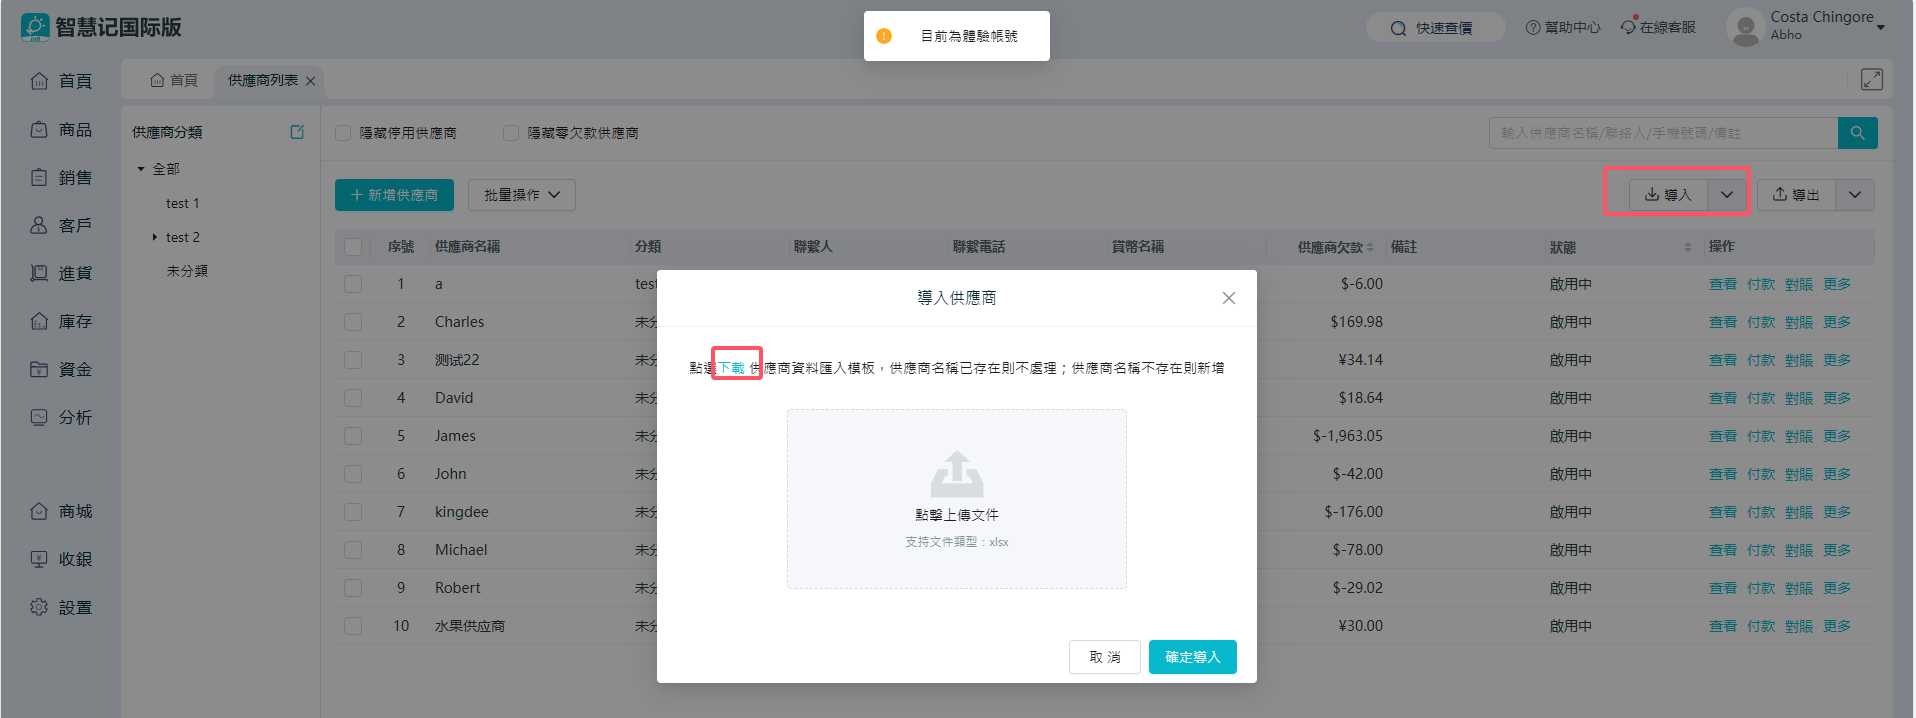Enable 隱藏停用供應商 checkbox

pos(343,133)
